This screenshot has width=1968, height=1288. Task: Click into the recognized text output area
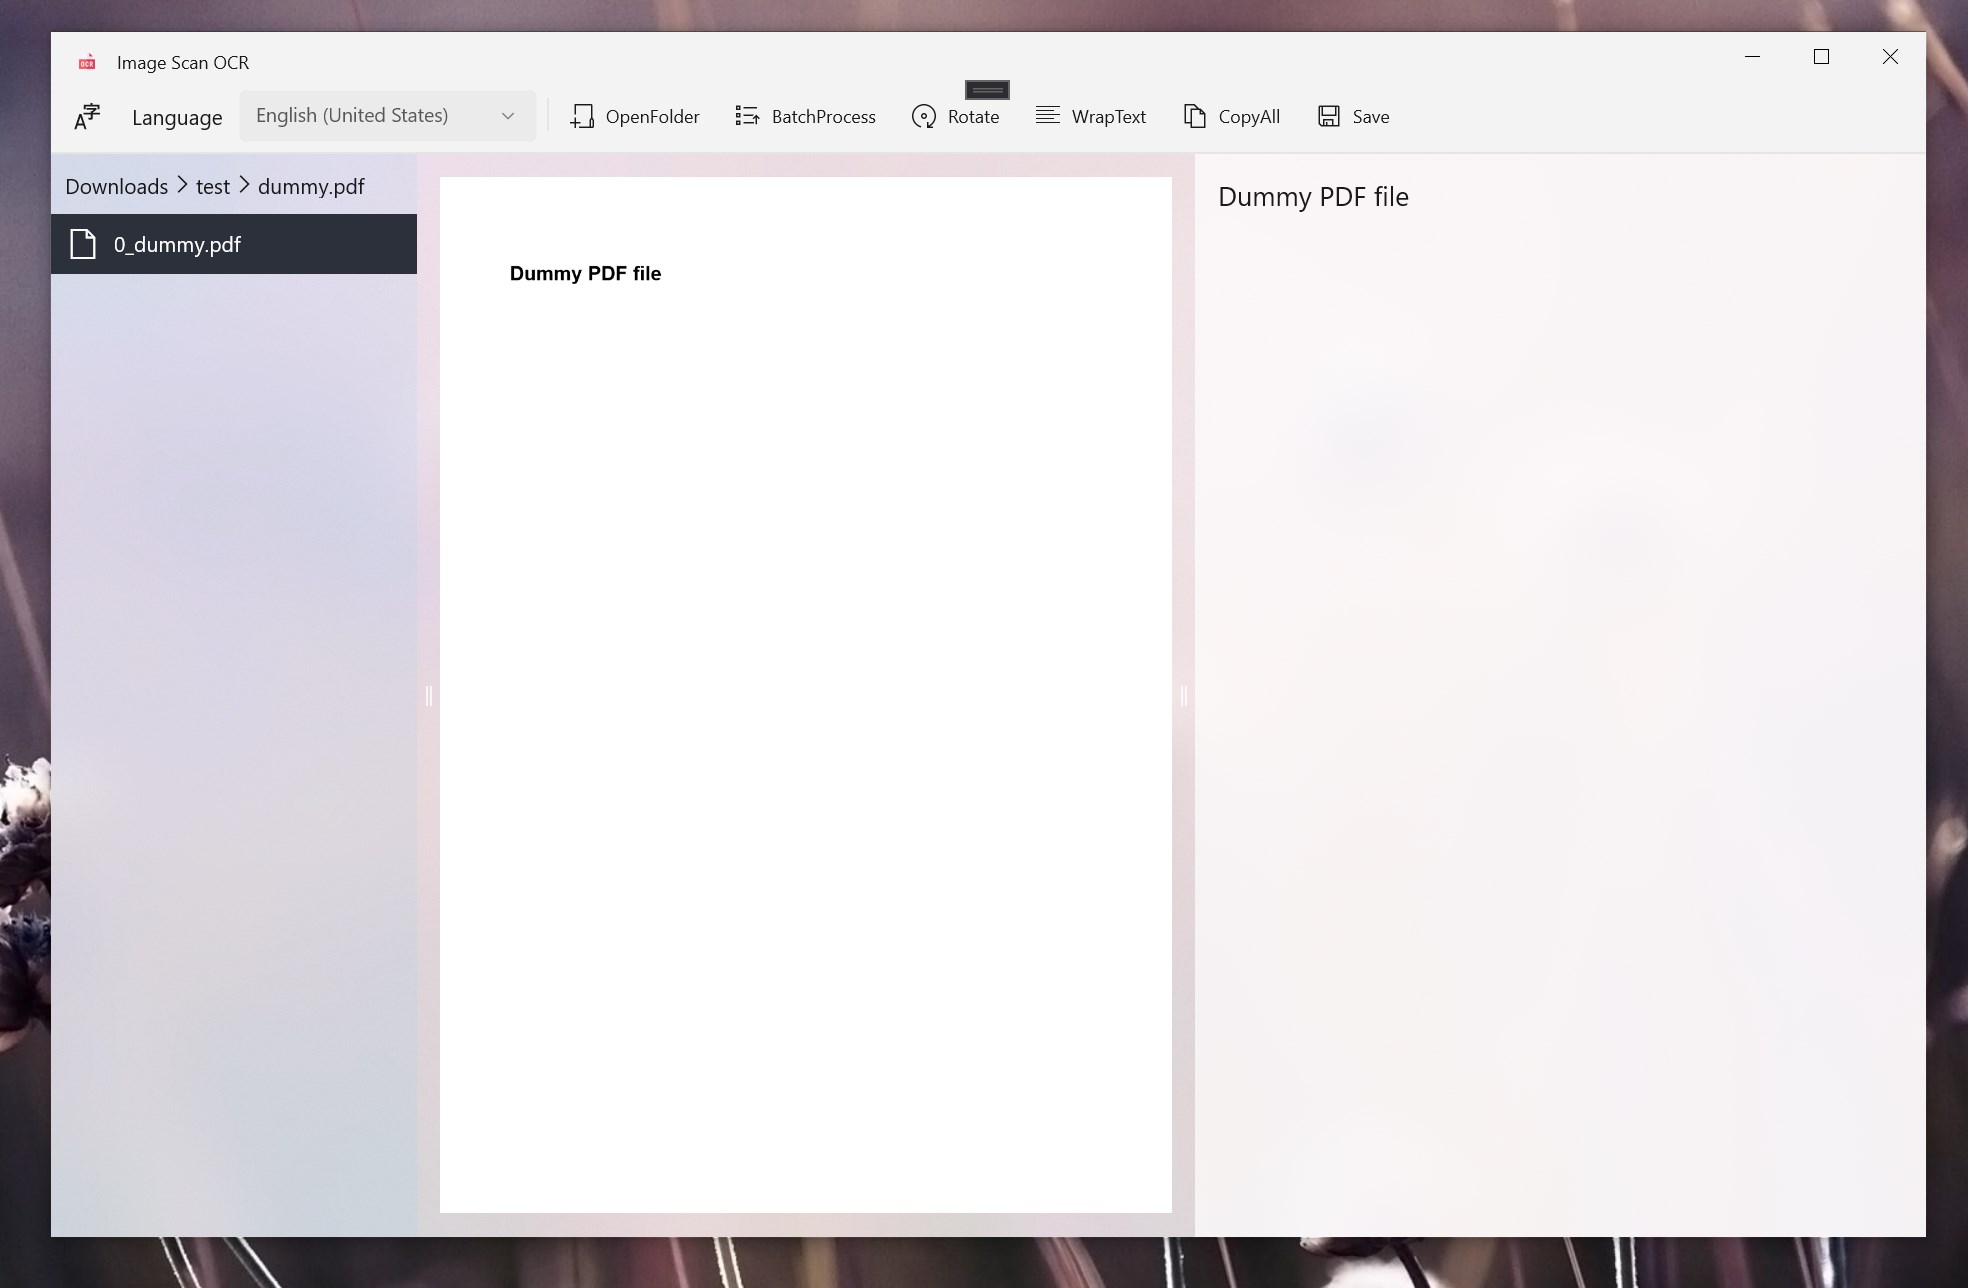point(1558,600)
